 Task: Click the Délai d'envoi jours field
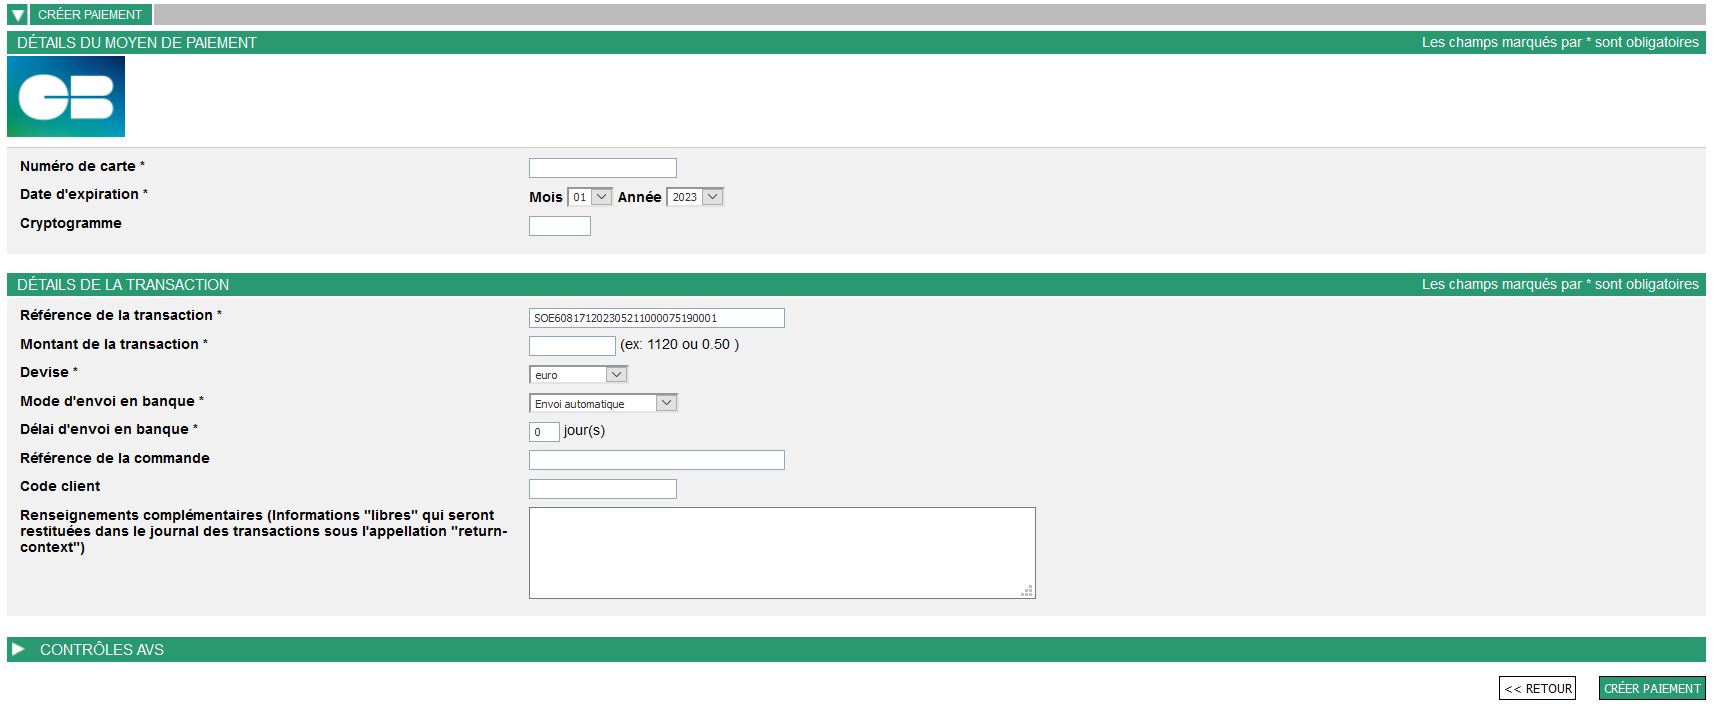(543, 432)
